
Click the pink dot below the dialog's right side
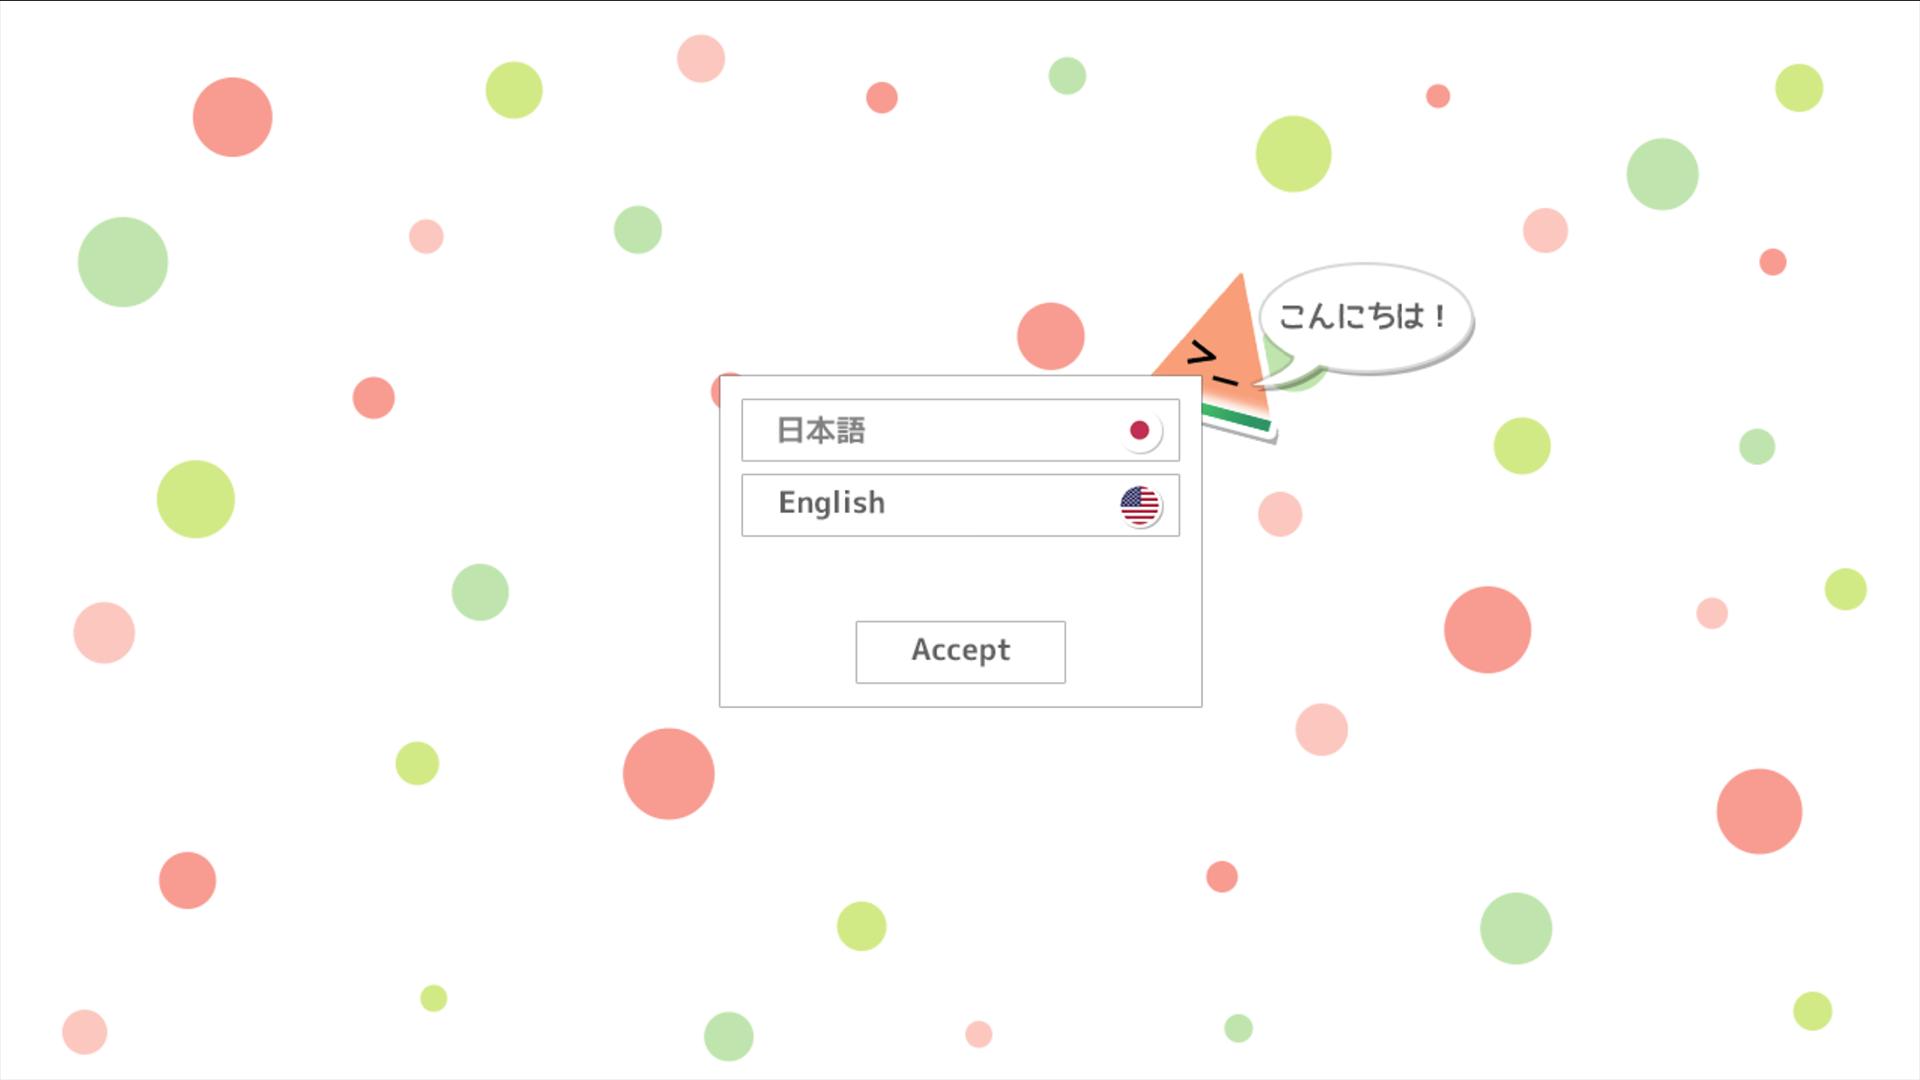(x=1321, y=729)
